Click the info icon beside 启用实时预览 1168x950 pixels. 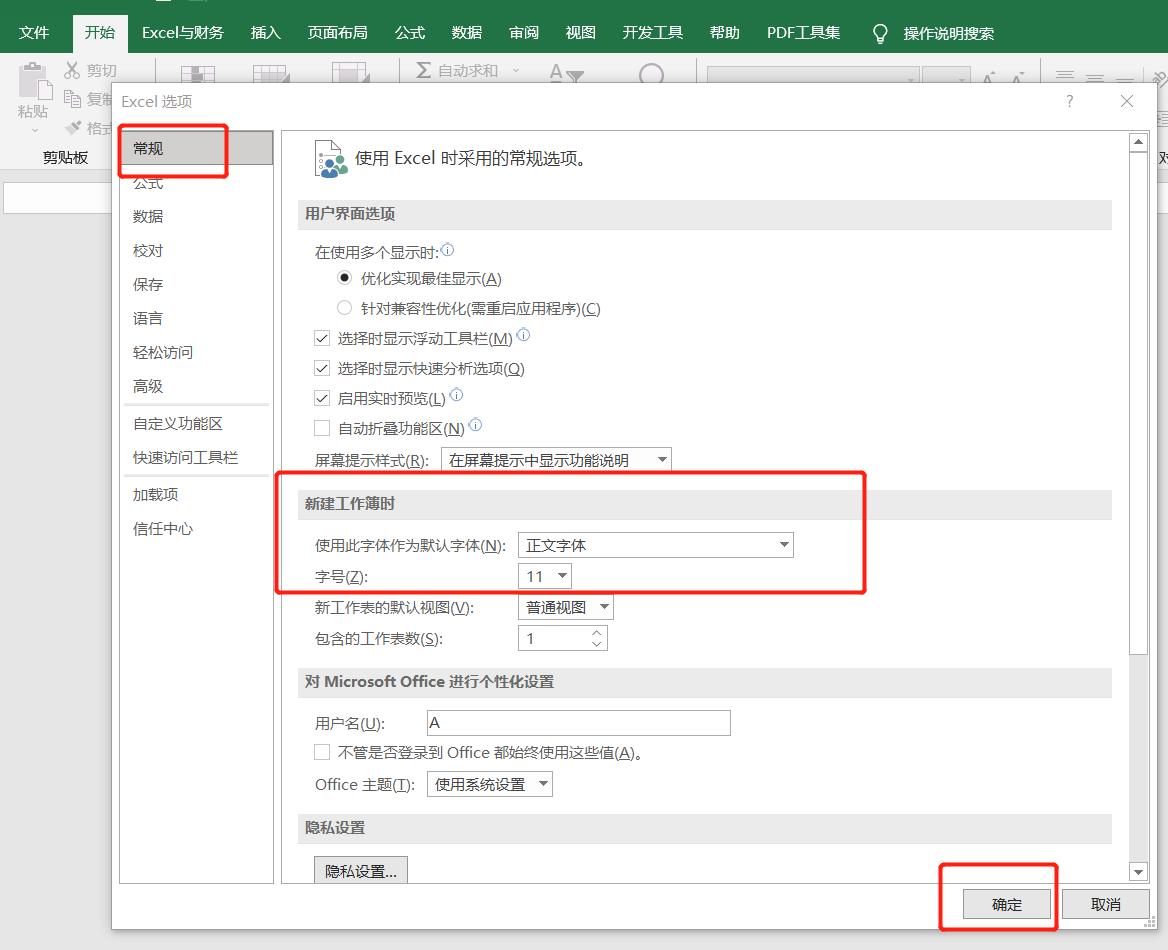click(x=457, y=393)
